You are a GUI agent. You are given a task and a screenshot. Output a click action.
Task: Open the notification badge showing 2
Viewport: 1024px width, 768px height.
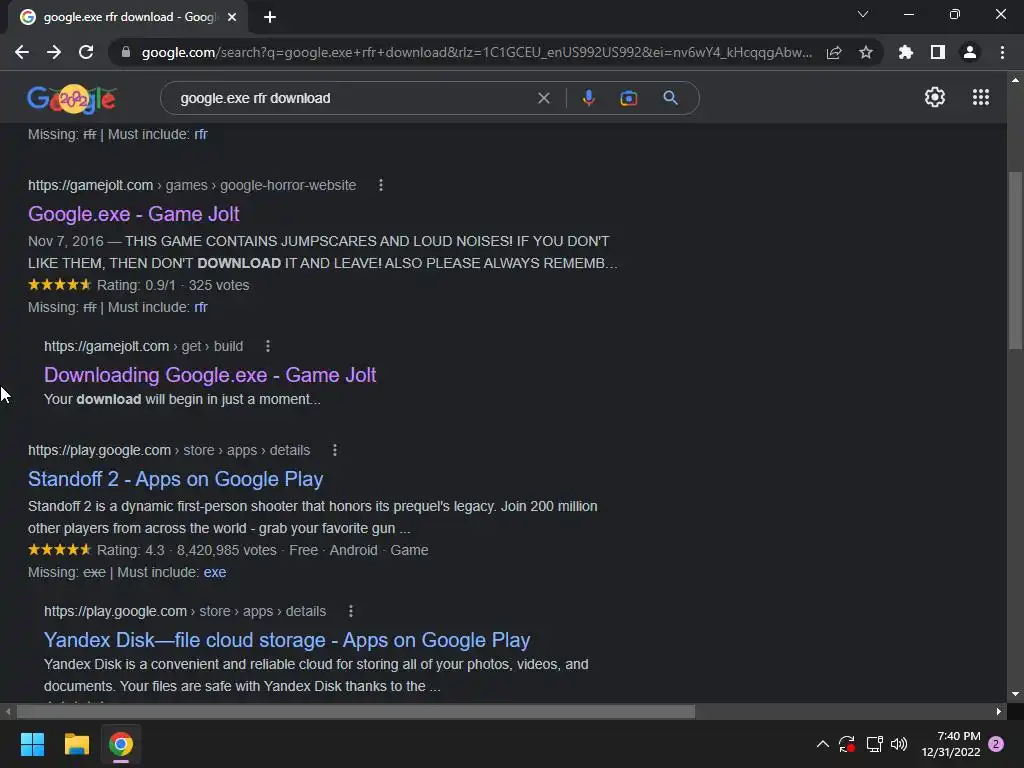coord(996,744)
